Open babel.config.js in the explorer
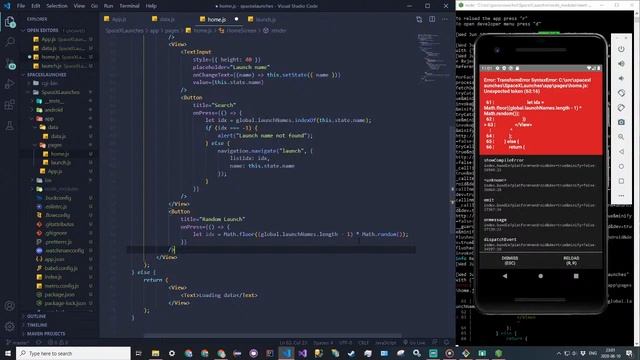This screenshot has height=360, width=640. (x=61, y=268)
